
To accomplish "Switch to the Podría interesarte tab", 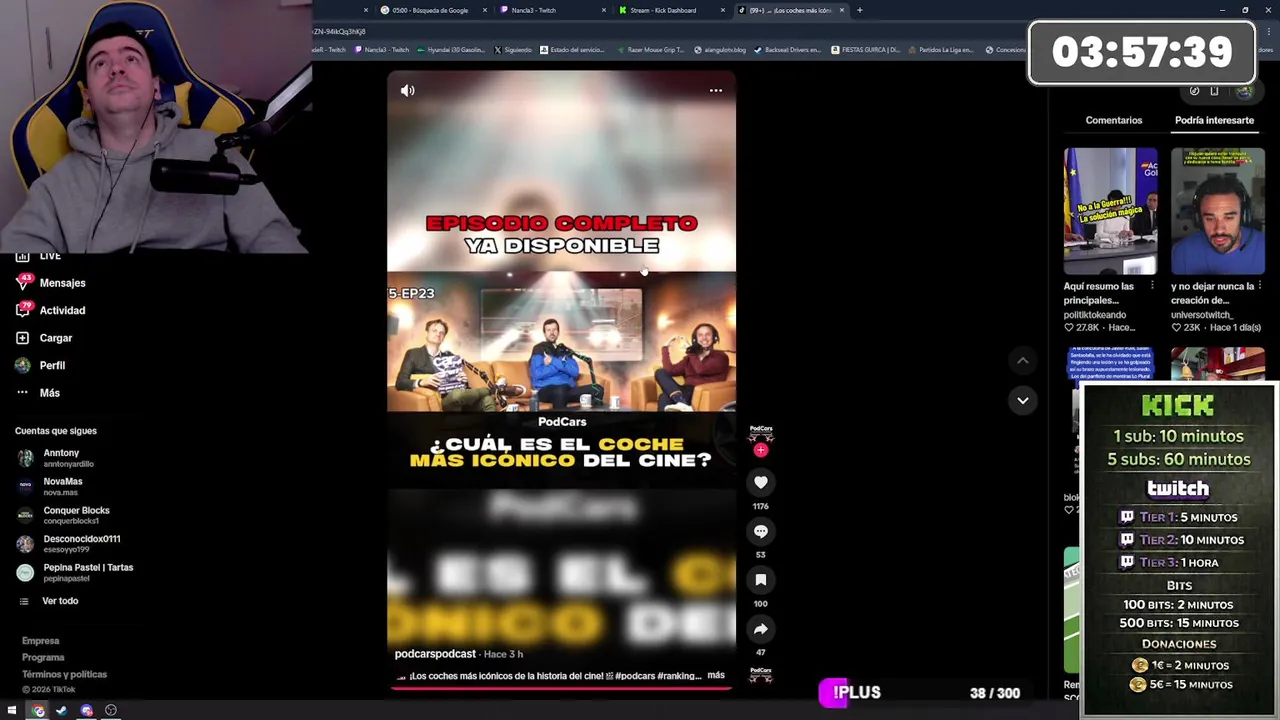I will tap(1214, 120).
